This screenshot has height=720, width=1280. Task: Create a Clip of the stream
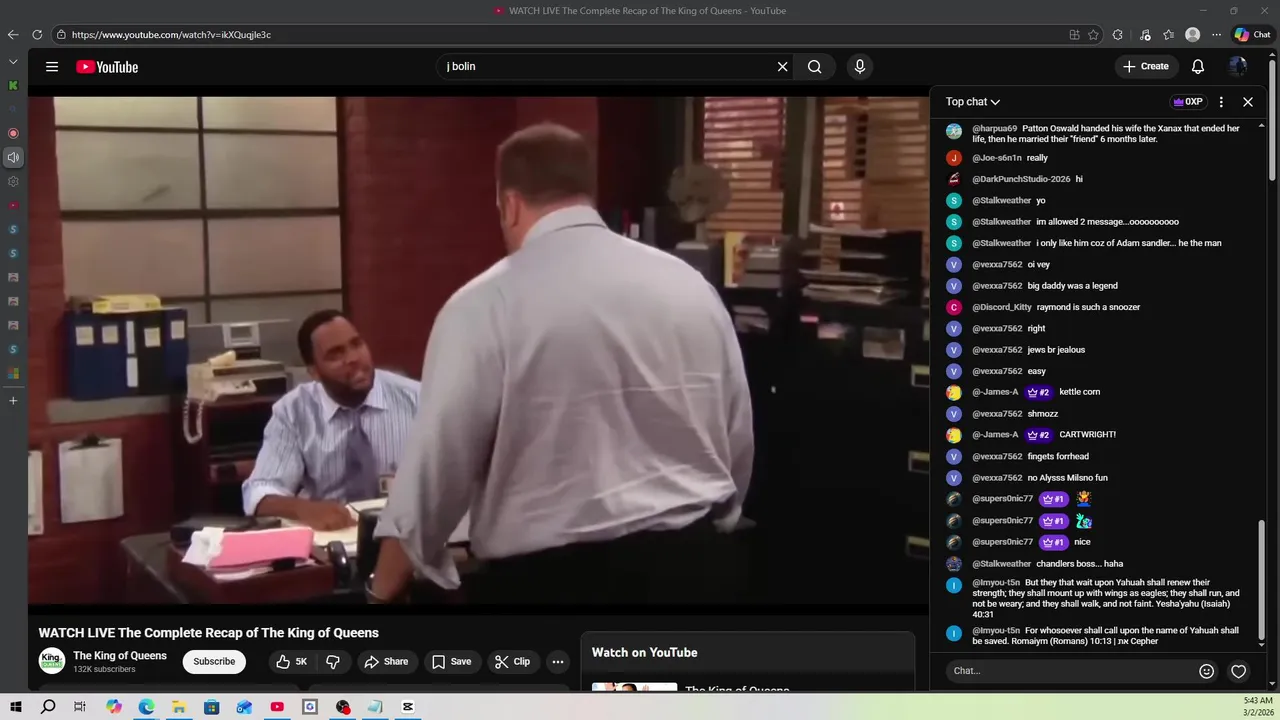tap(512, 661)
